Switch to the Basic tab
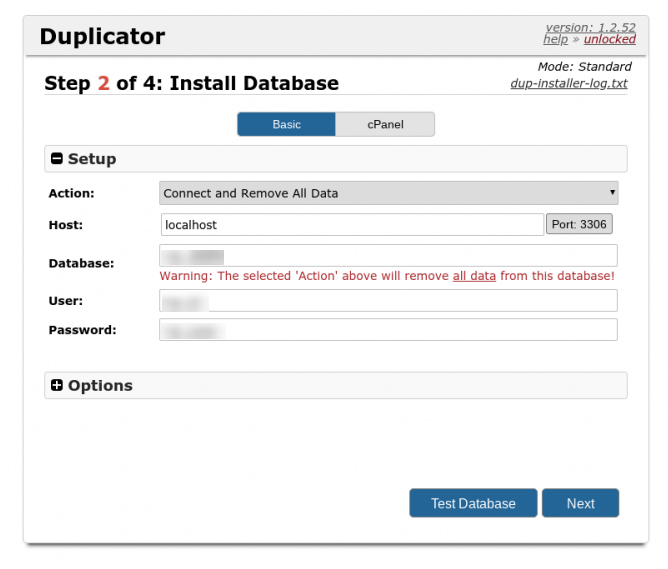This screenshot has width=668, height=569. [x=286, y=124]
